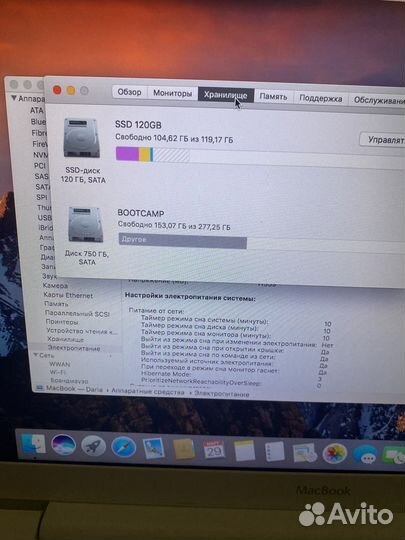Switch to the Обзор tab
405x540 pixels.
pos(129,92)
